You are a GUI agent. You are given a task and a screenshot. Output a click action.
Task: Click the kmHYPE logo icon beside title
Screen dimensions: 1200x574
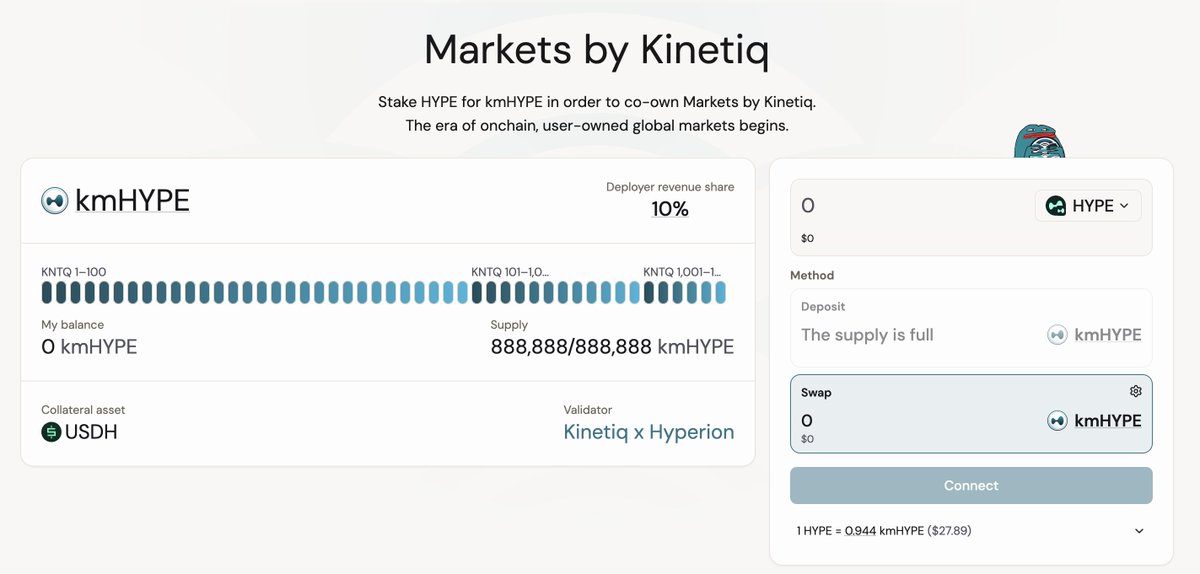tap(54, 200)
